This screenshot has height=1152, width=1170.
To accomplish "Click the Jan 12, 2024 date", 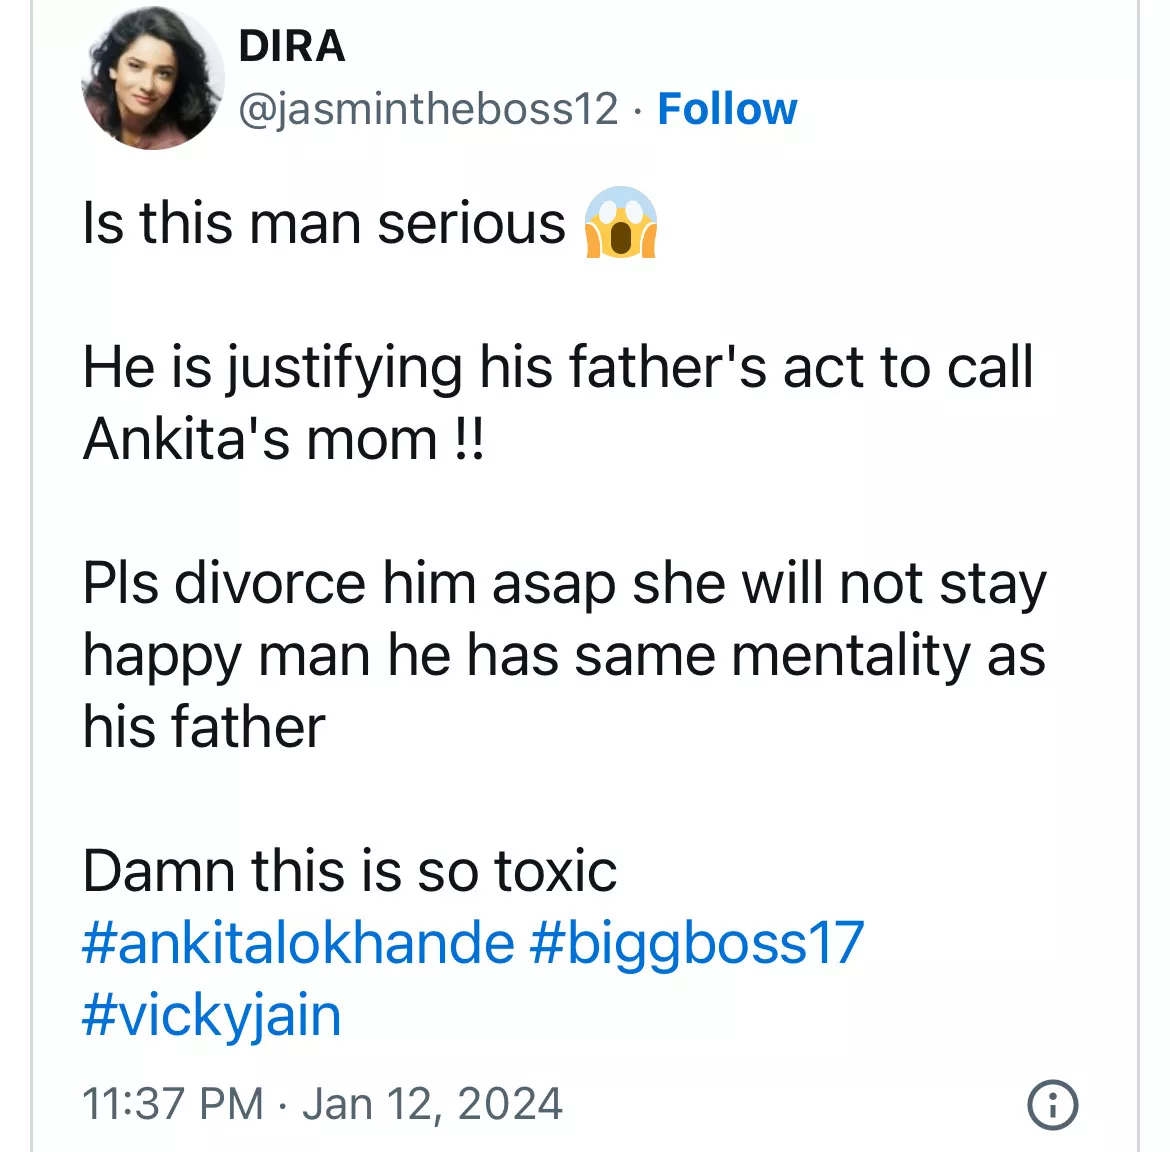I will [432, 1104].
